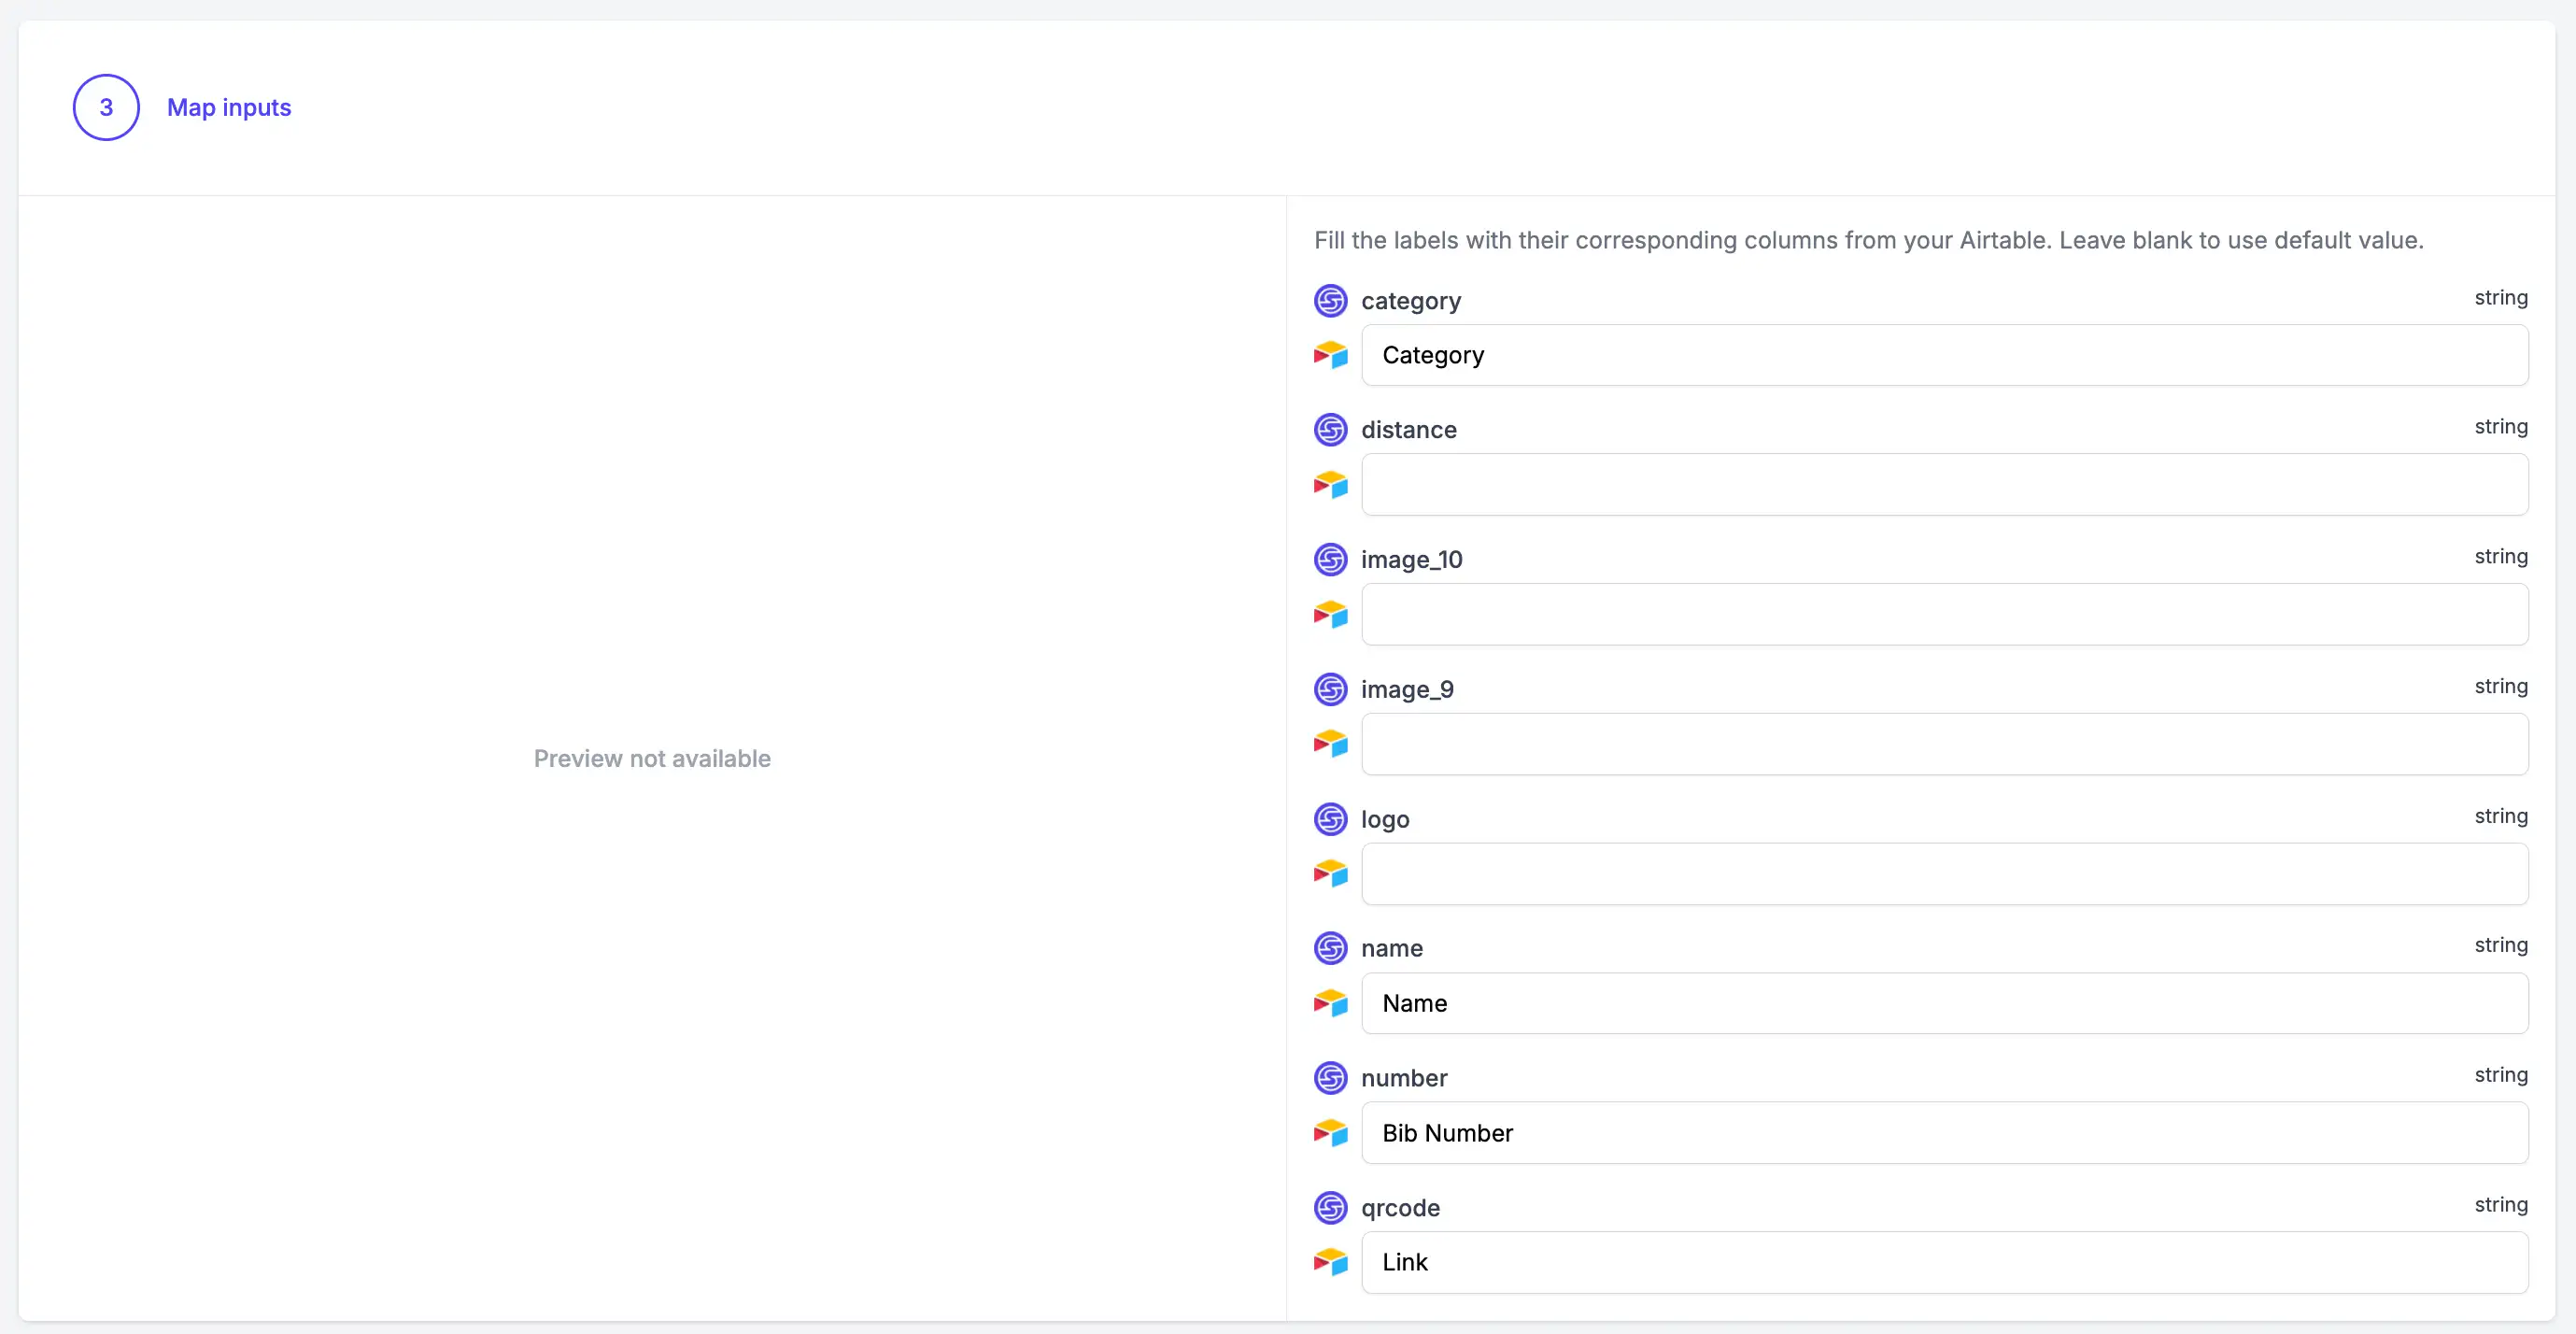The image size is (2576, 1334).
Task: Click the step 3 circle indicator
Action: [x=106, y=107]
